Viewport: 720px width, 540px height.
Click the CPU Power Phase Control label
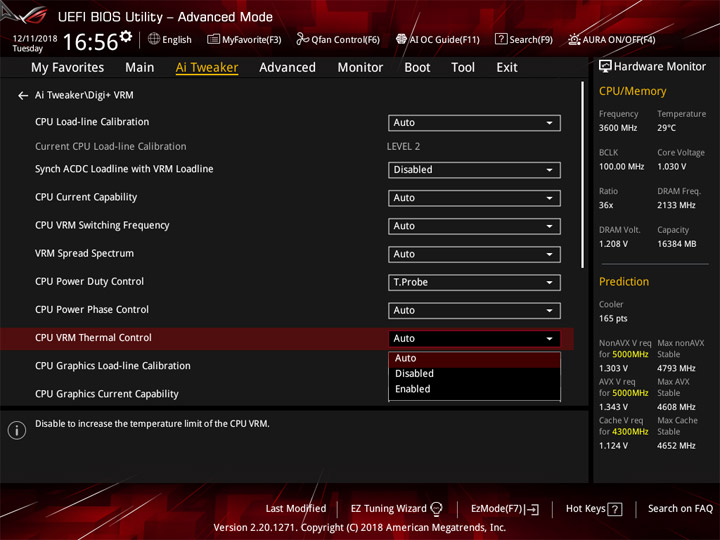click(x=92, y=310)
